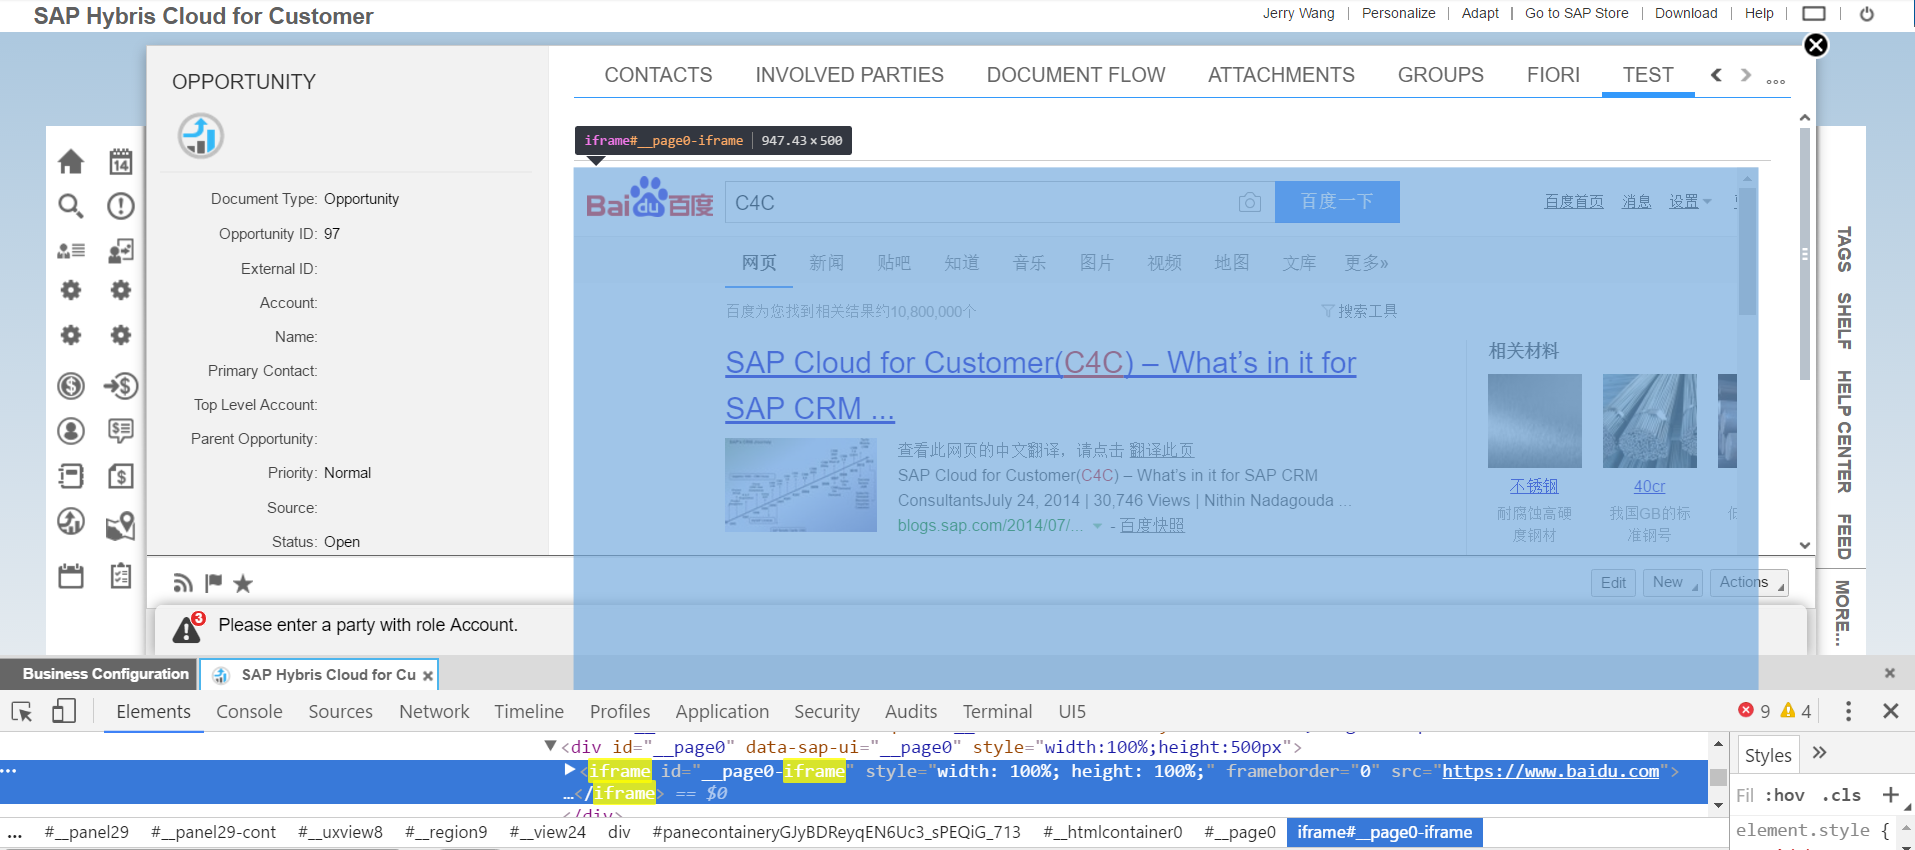Open the Home icon in left sidebar
Viewport: 1915px width, 850px height.
tap(71, 161)
